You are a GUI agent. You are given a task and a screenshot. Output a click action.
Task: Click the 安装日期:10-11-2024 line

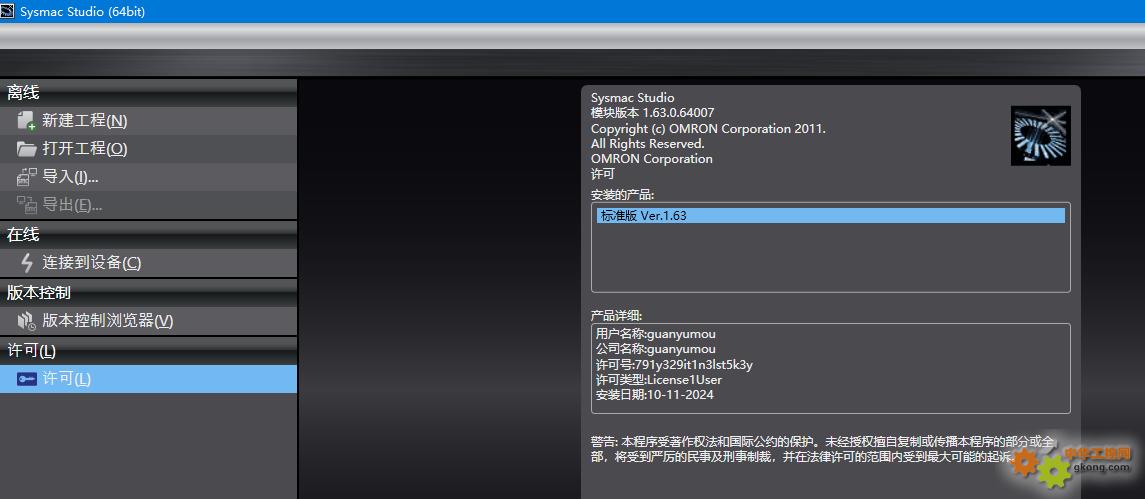point(654,395)
